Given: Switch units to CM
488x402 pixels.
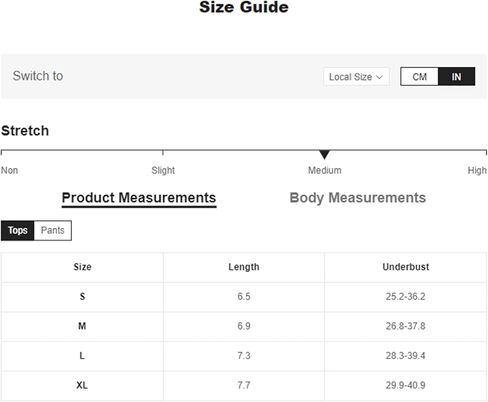Looking at the screenshot, I should coord(419,77).
